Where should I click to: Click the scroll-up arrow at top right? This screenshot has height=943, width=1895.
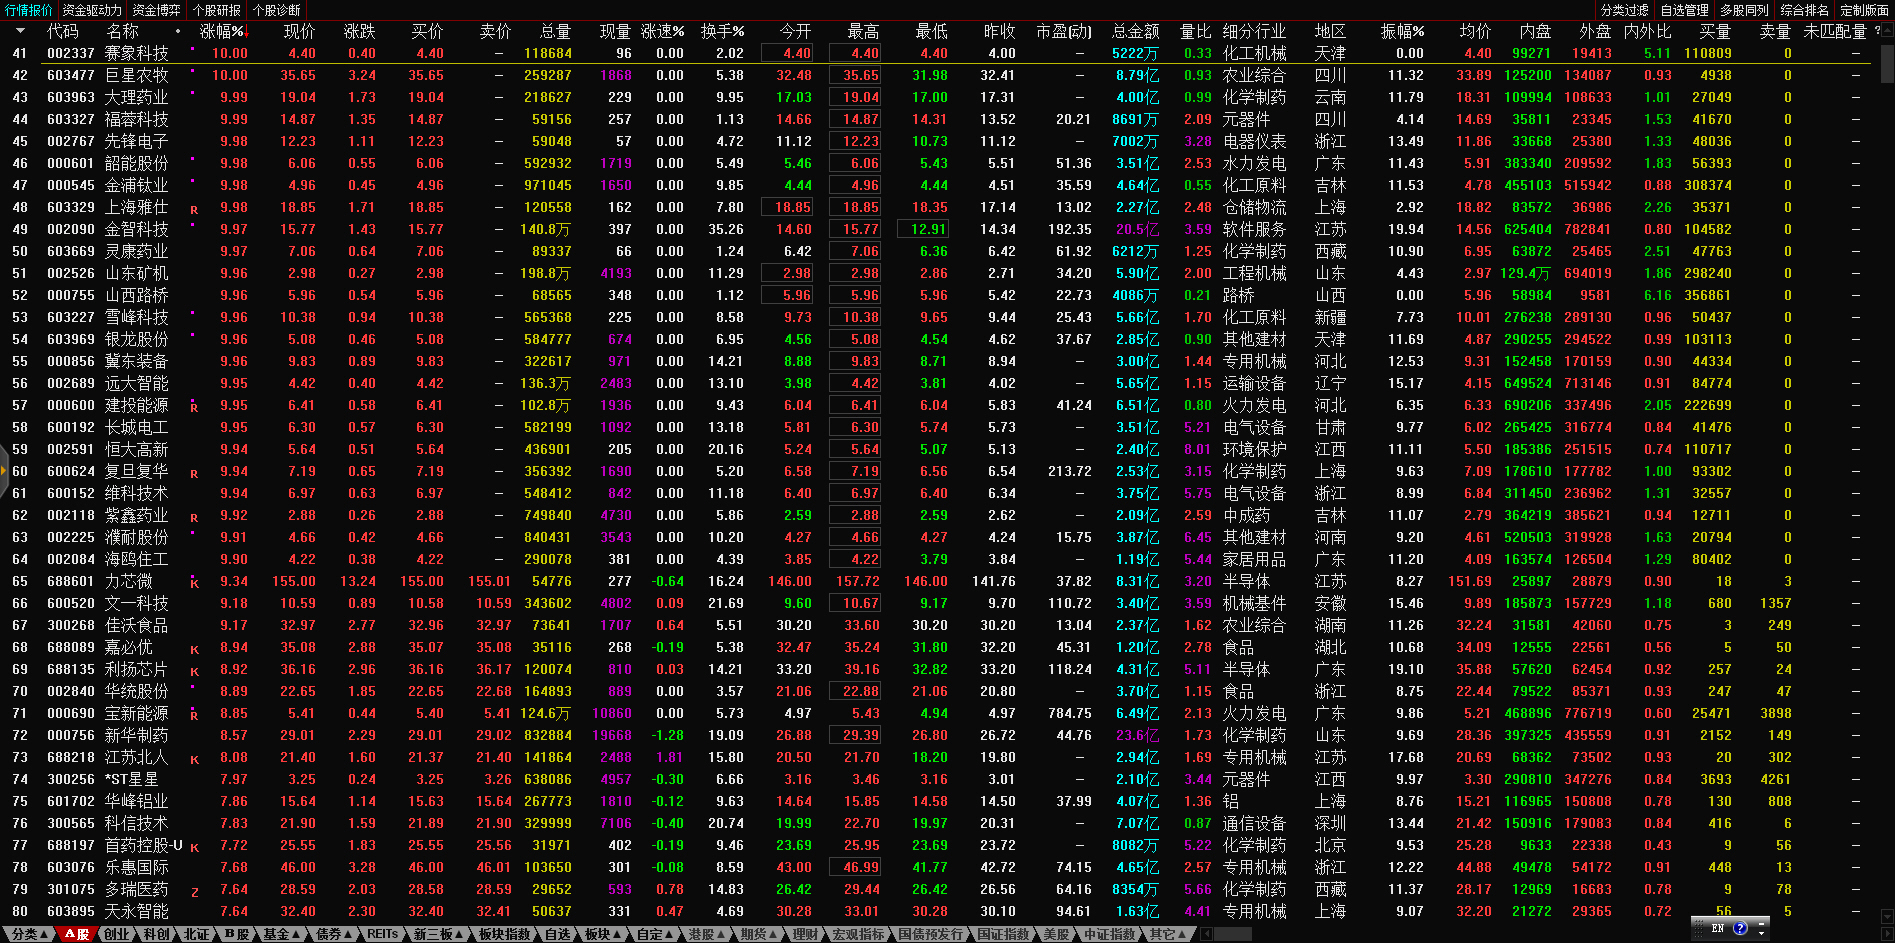(1887, 31)
